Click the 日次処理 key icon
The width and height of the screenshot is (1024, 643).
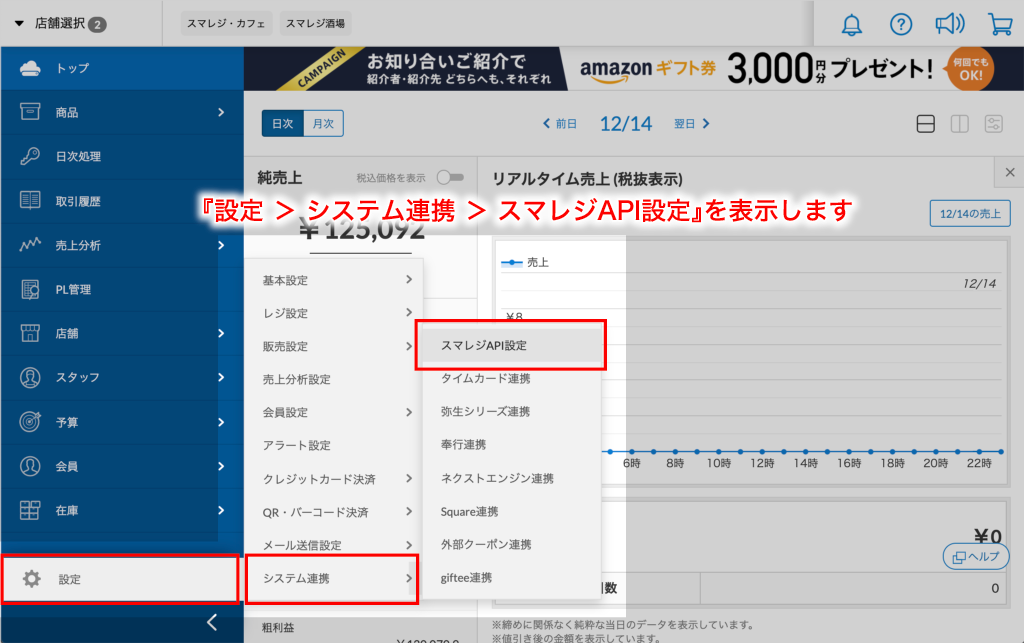30,156
